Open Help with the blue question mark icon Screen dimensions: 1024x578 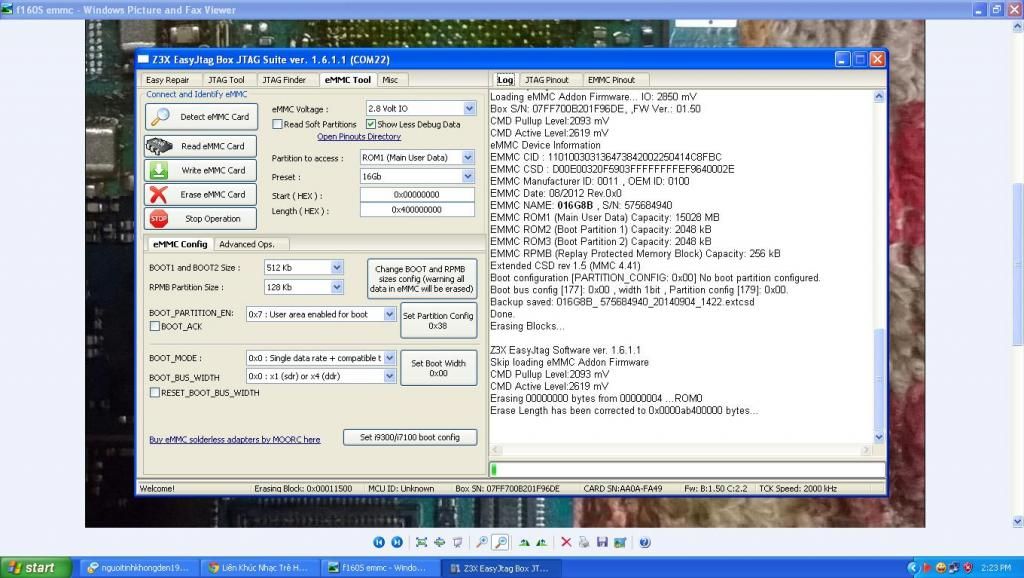[x=645, y=542]
